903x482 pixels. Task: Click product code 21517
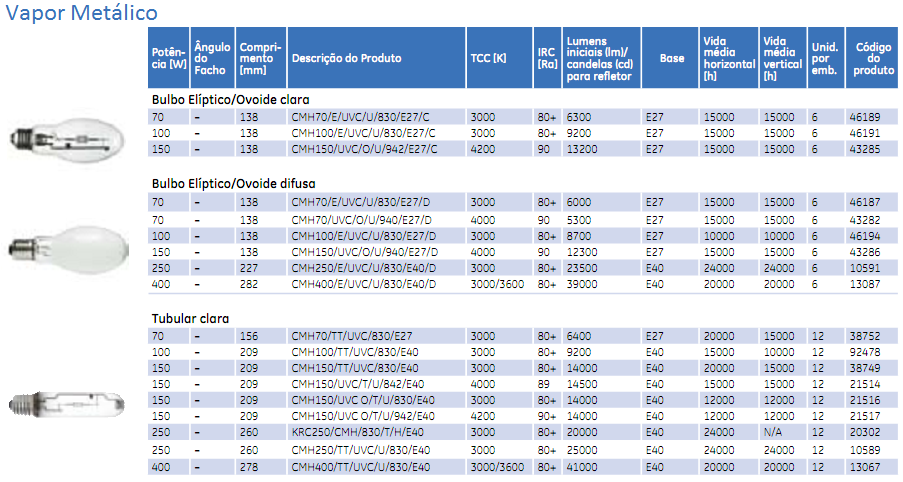coord(864,416)
